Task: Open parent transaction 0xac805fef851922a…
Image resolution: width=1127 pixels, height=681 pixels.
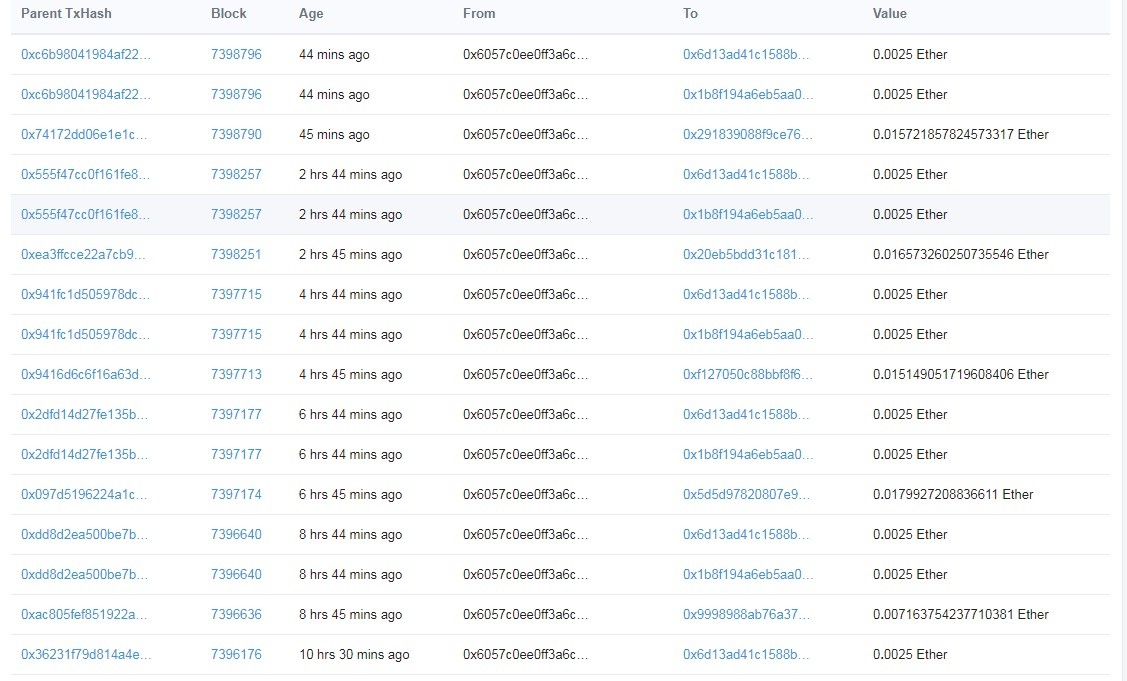Action: [x=83, y=615]
